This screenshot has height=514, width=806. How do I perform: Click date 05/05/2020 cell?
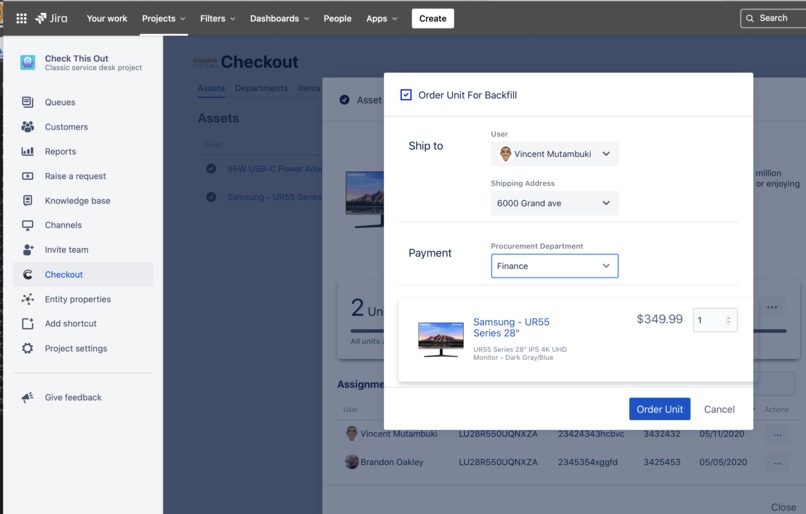pyautogui.click(x=723, y=463)
